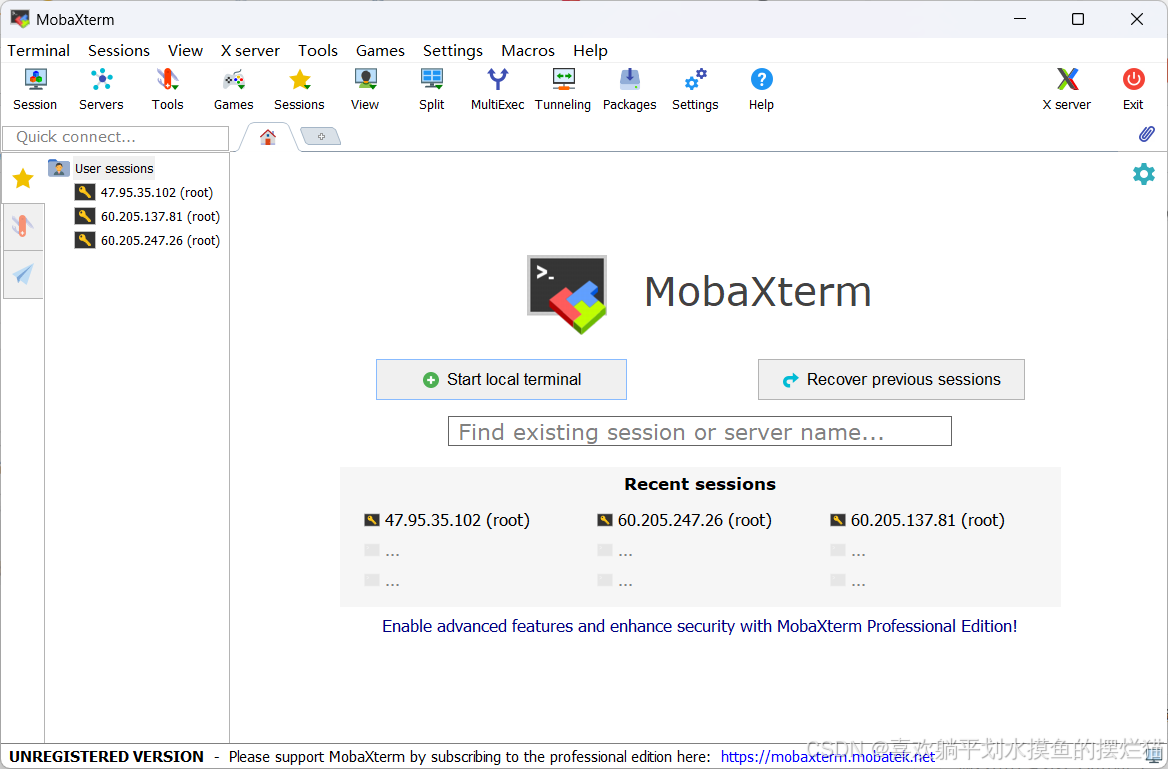This screenshot has height=769, width=1168.
Task: Open the Servers toolbar icon
Action: click(x=101, y=89)
